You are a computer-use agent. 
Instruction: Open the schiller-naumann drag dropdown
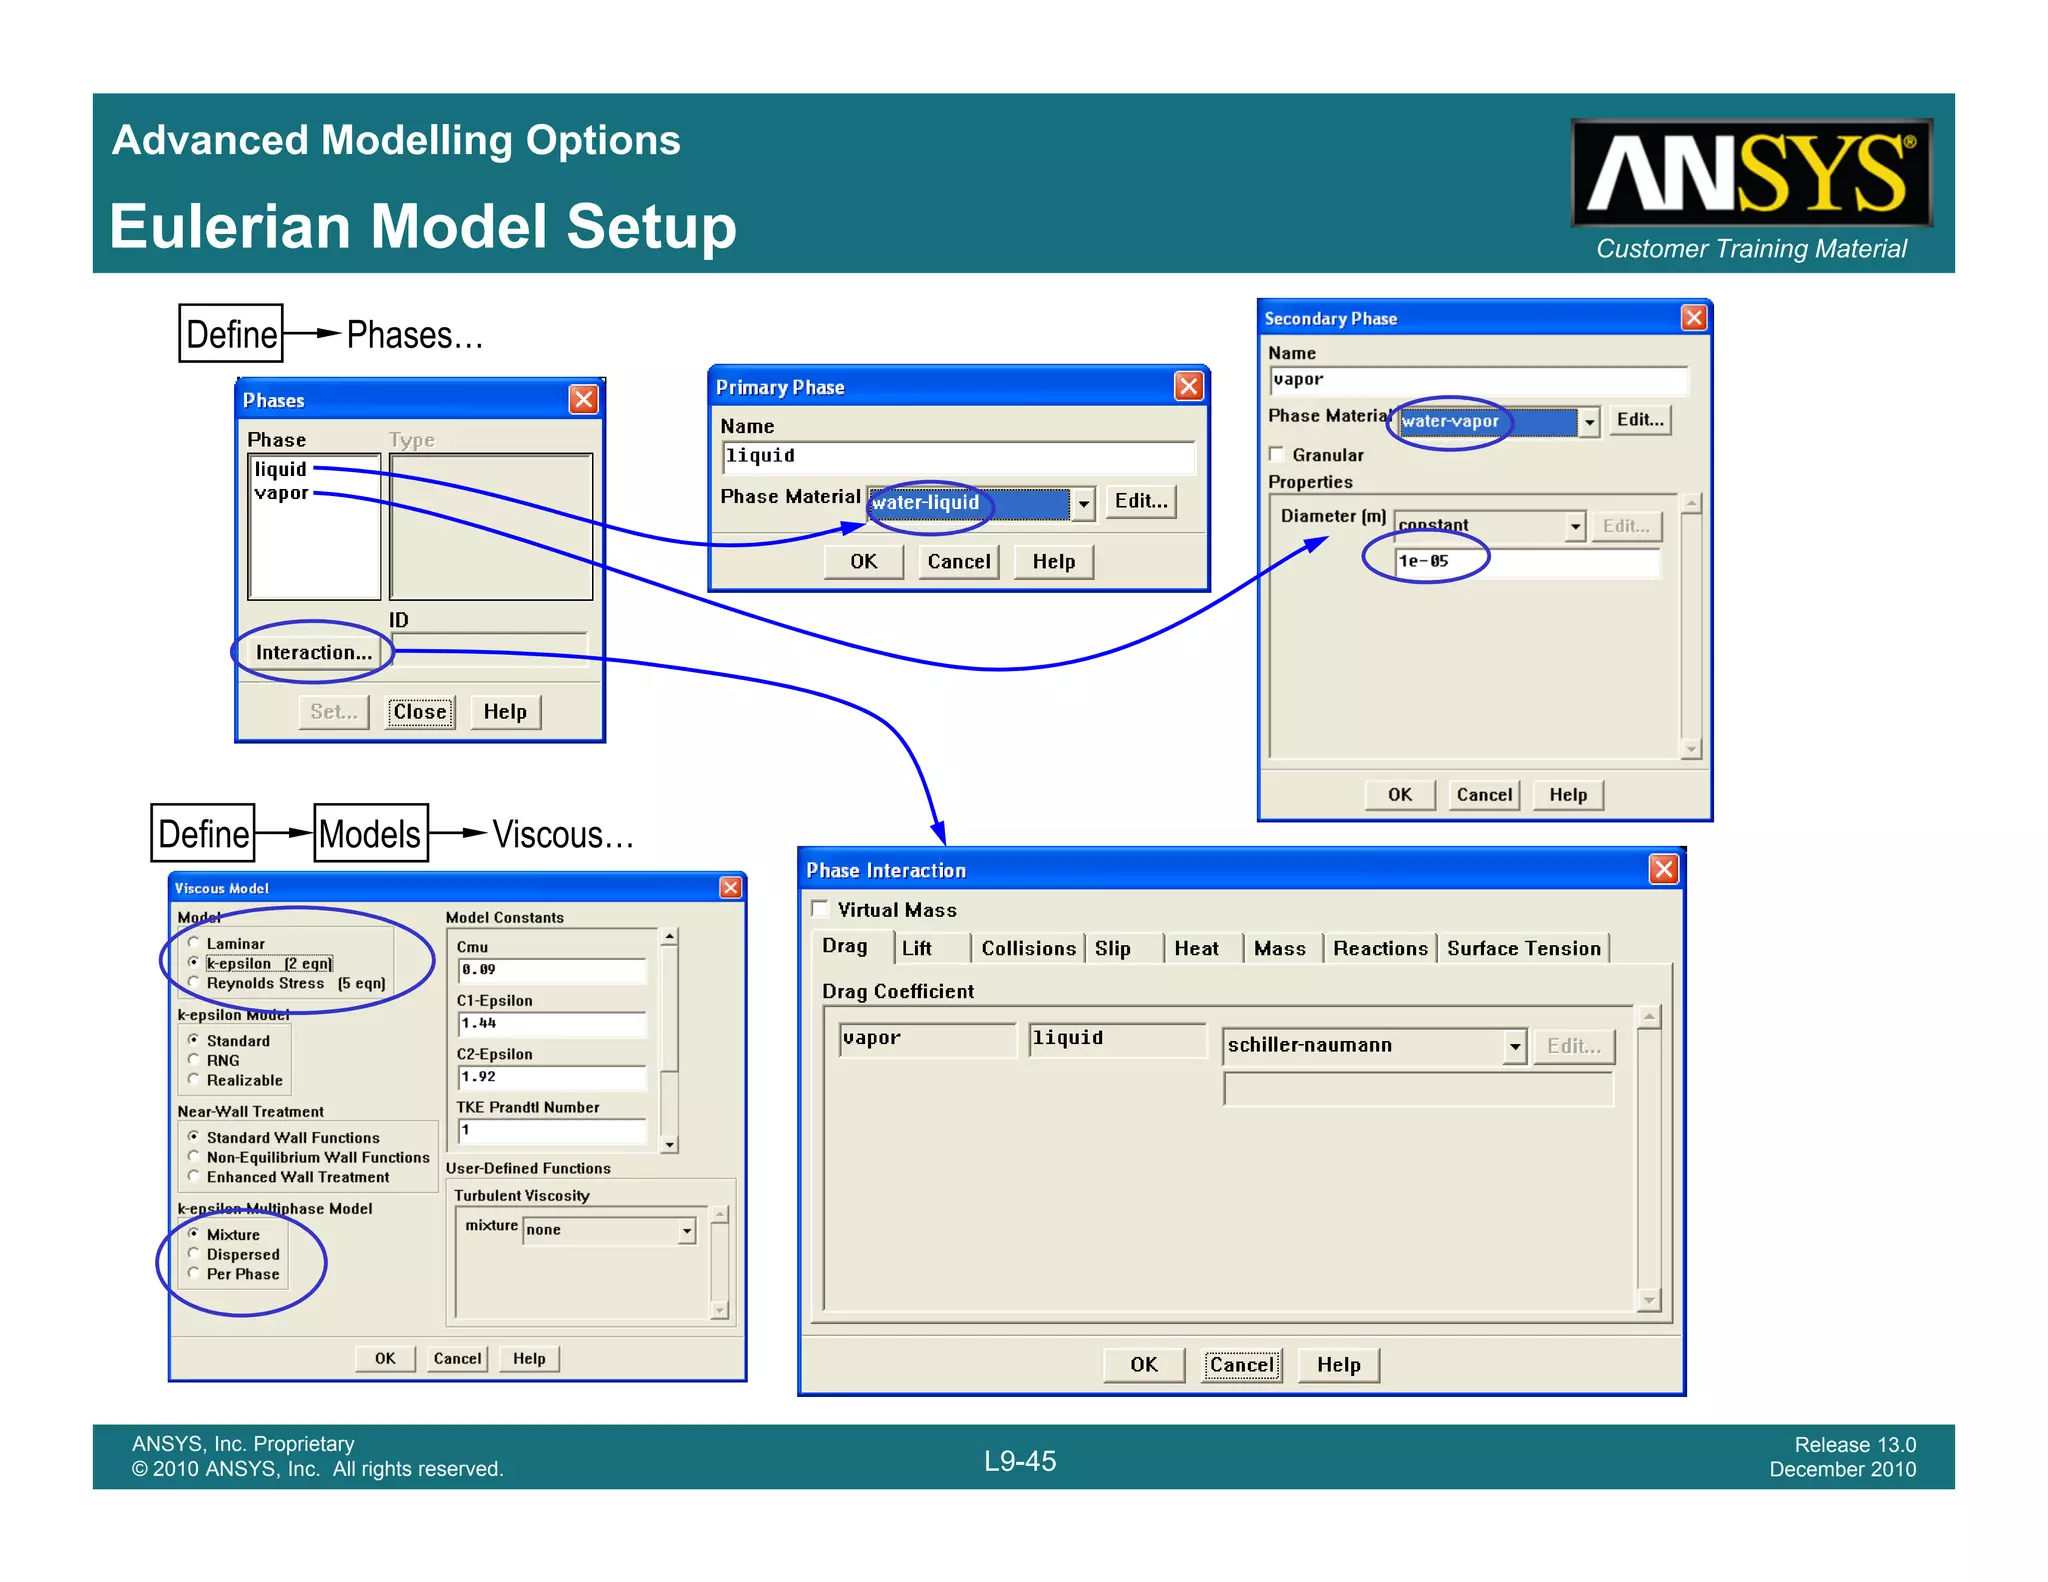click(x=1515, y=1046)
